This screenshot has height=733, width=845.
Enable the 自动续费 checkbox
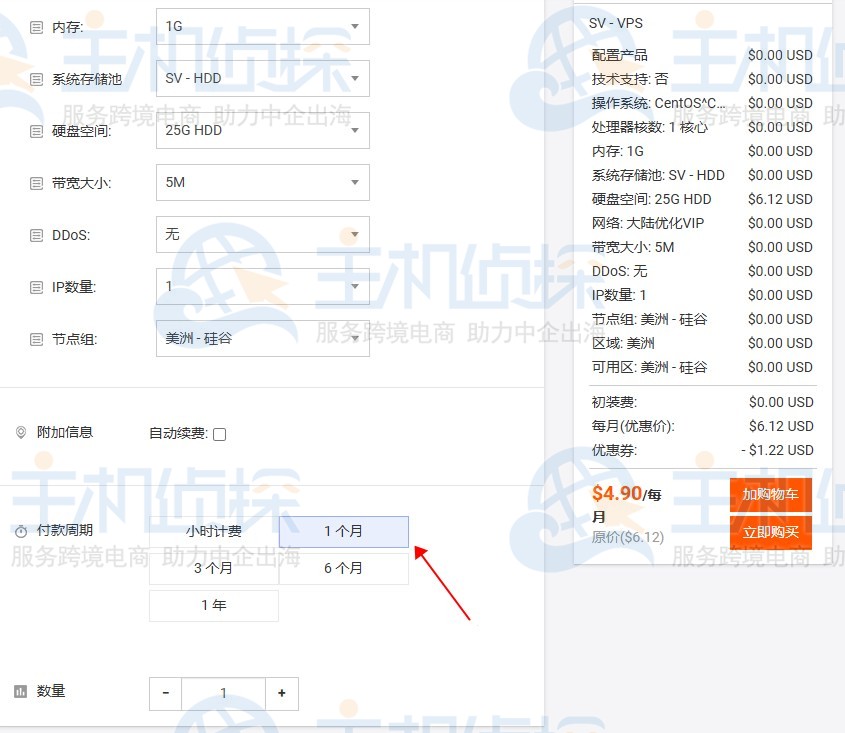click(x=218, y=434)
